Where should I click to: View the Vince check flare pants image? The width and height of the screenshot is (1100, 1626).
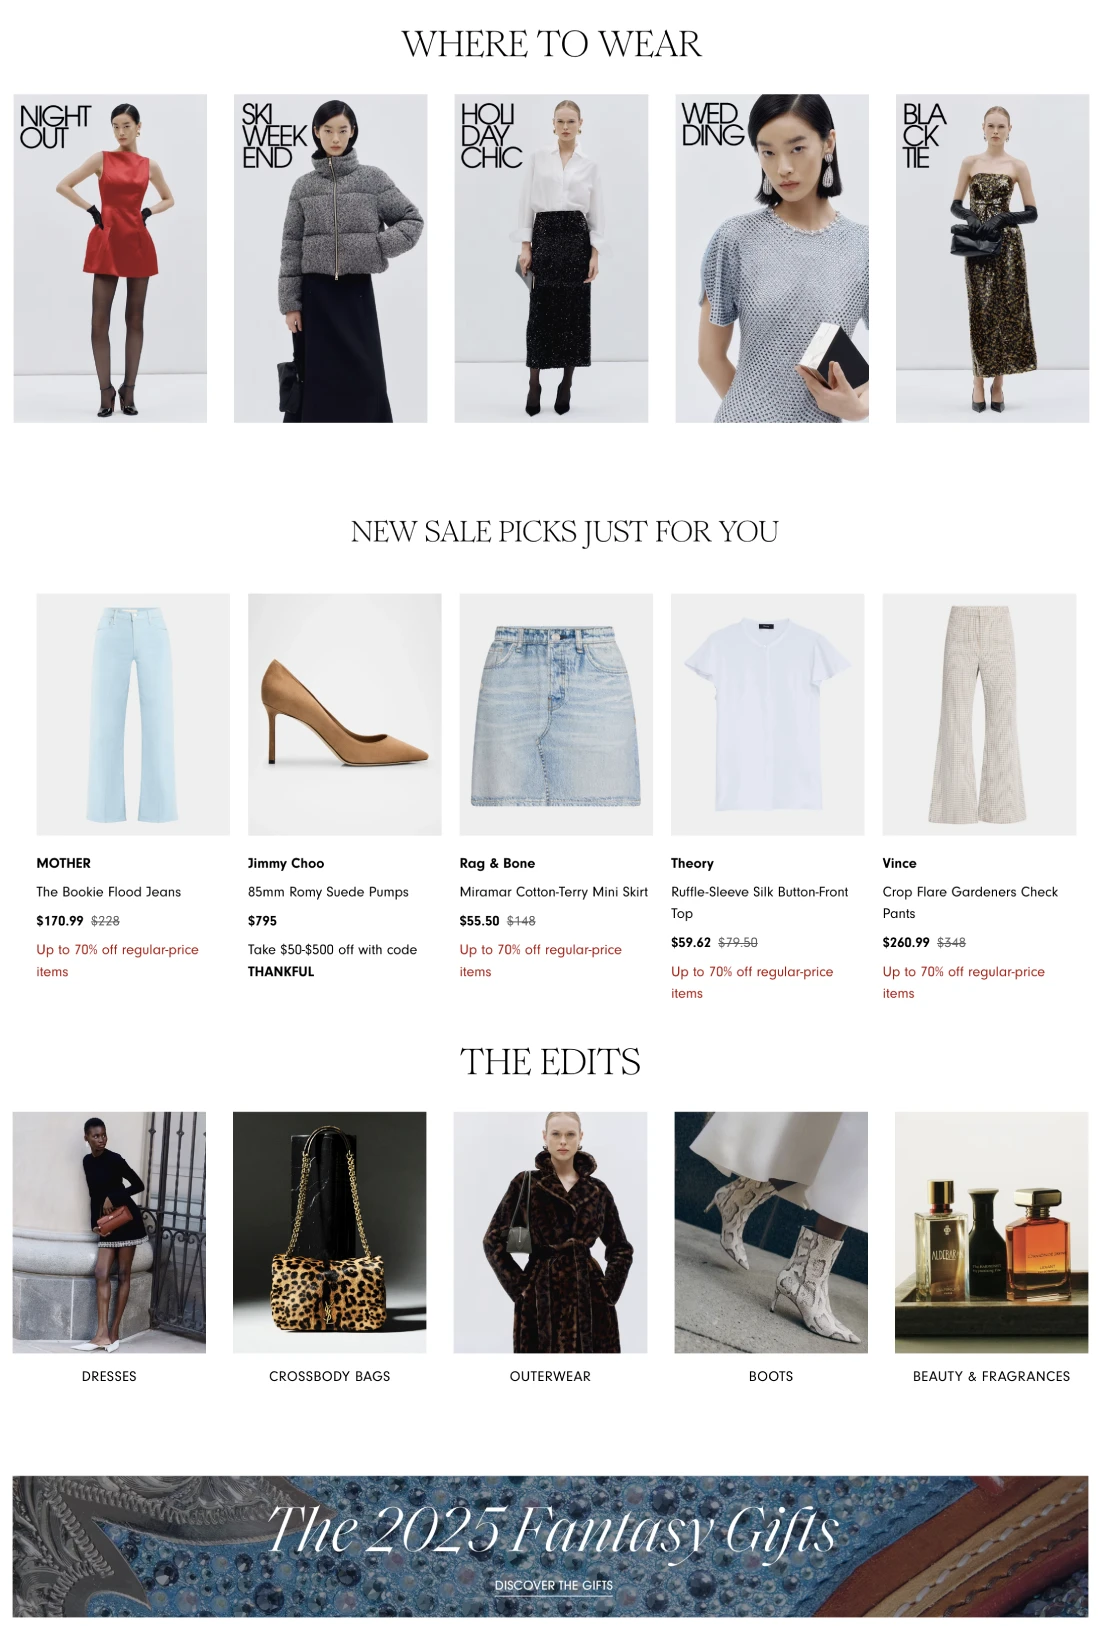coord(979,714)
